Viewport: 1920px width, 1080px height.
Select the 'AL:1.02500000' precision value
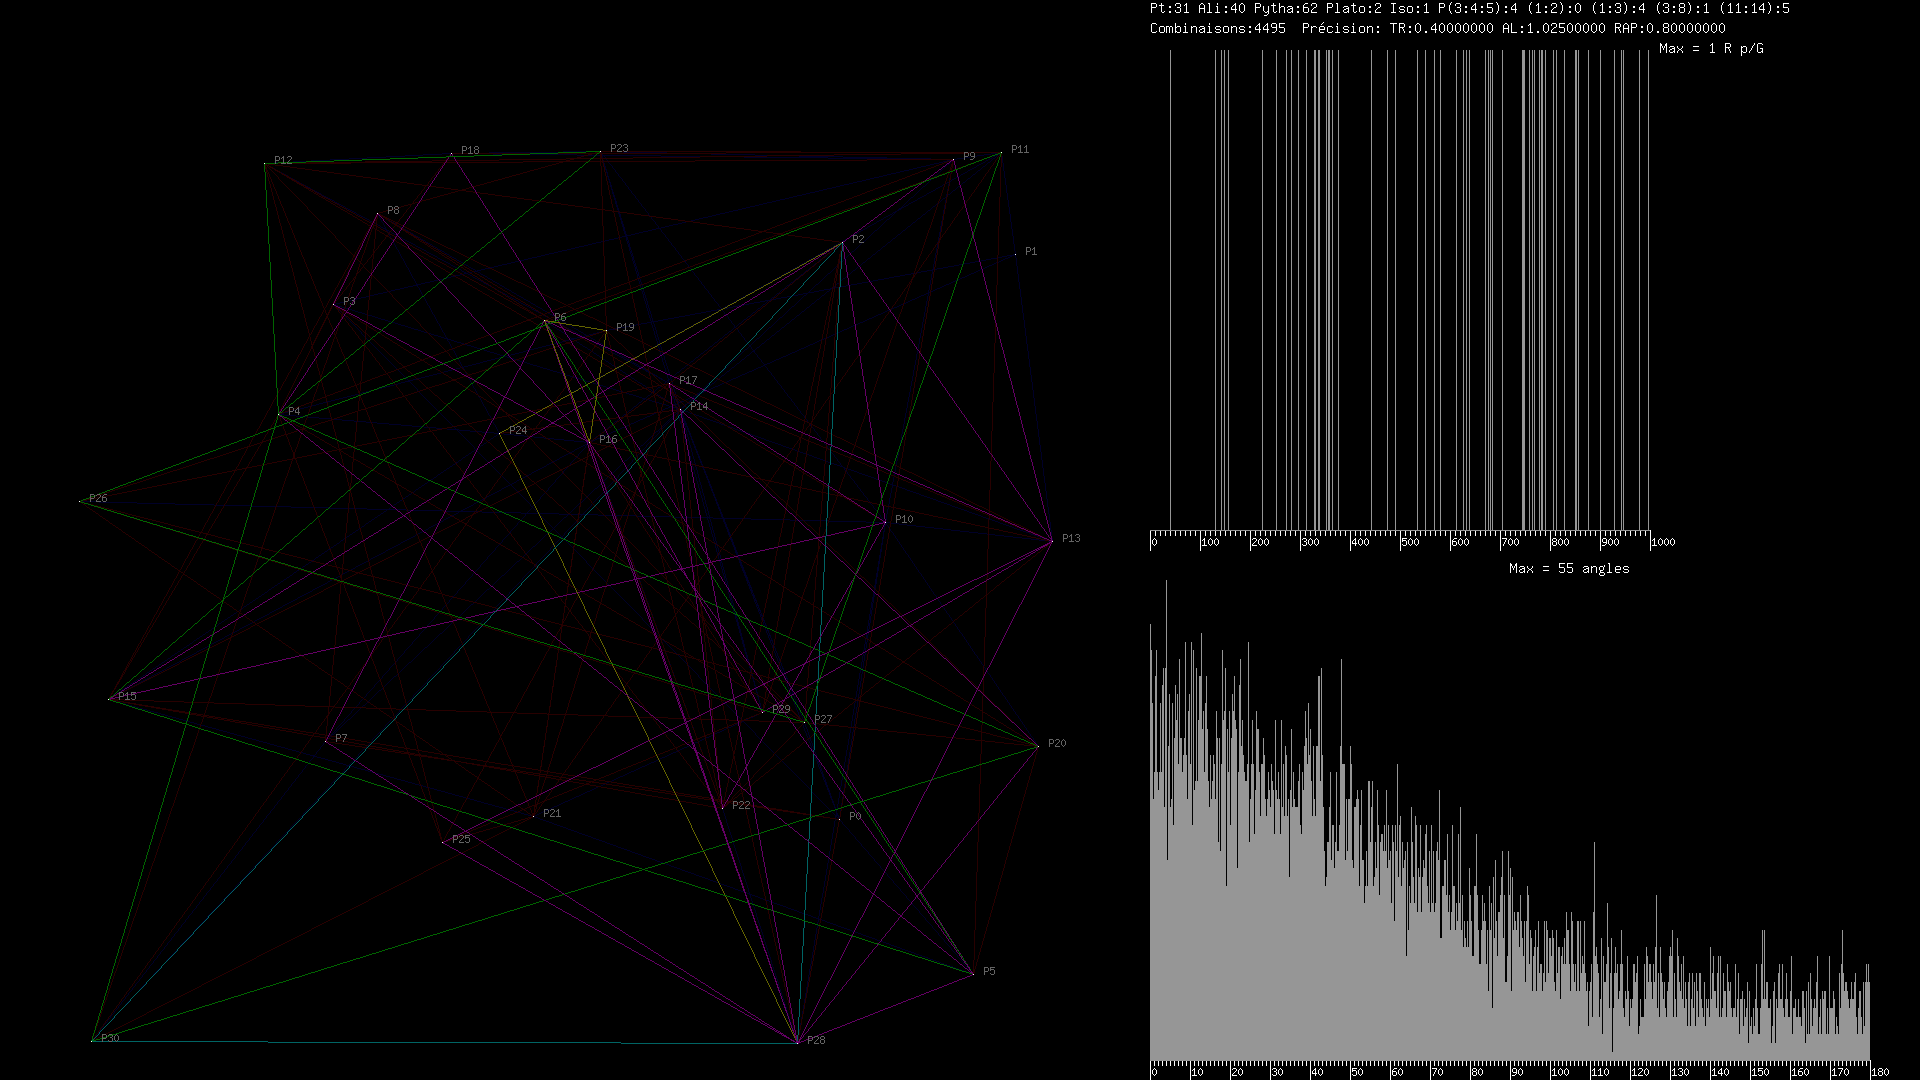point(1554,28)
